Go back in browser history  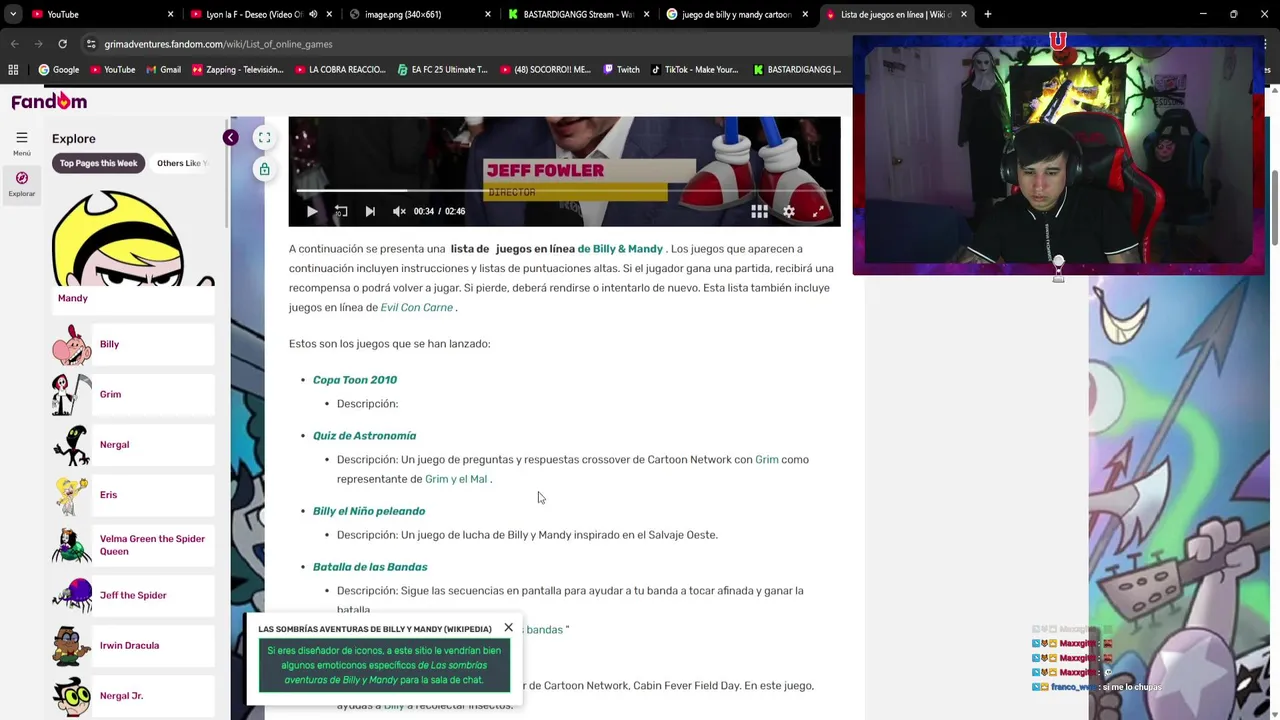click(x=14, y=44)
